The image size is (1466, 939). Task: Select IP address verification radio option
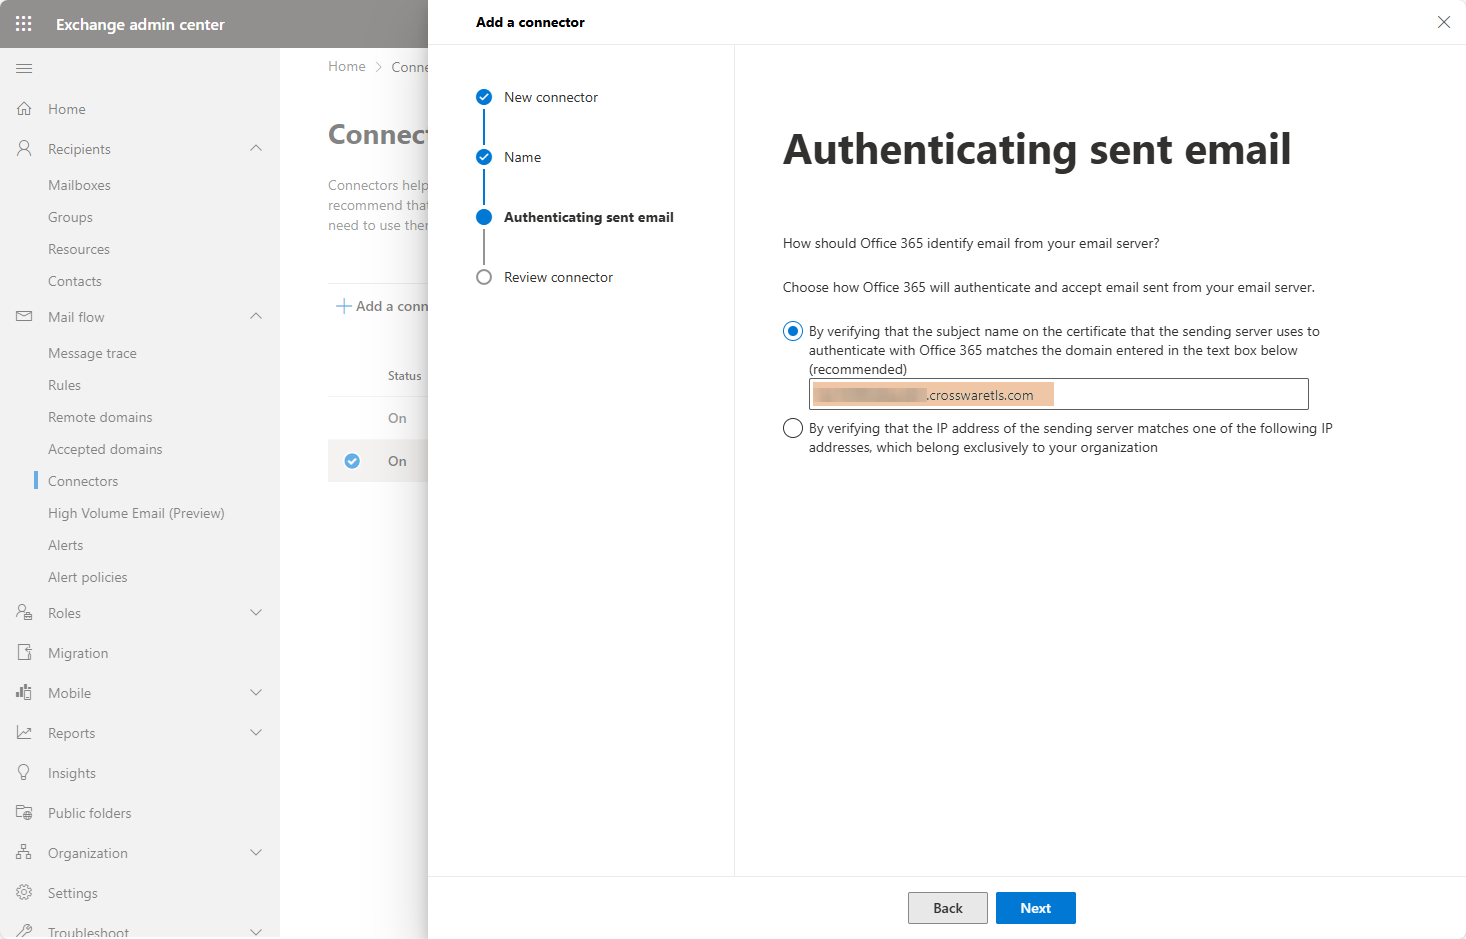pyautogui.click(x=793, y=428)
